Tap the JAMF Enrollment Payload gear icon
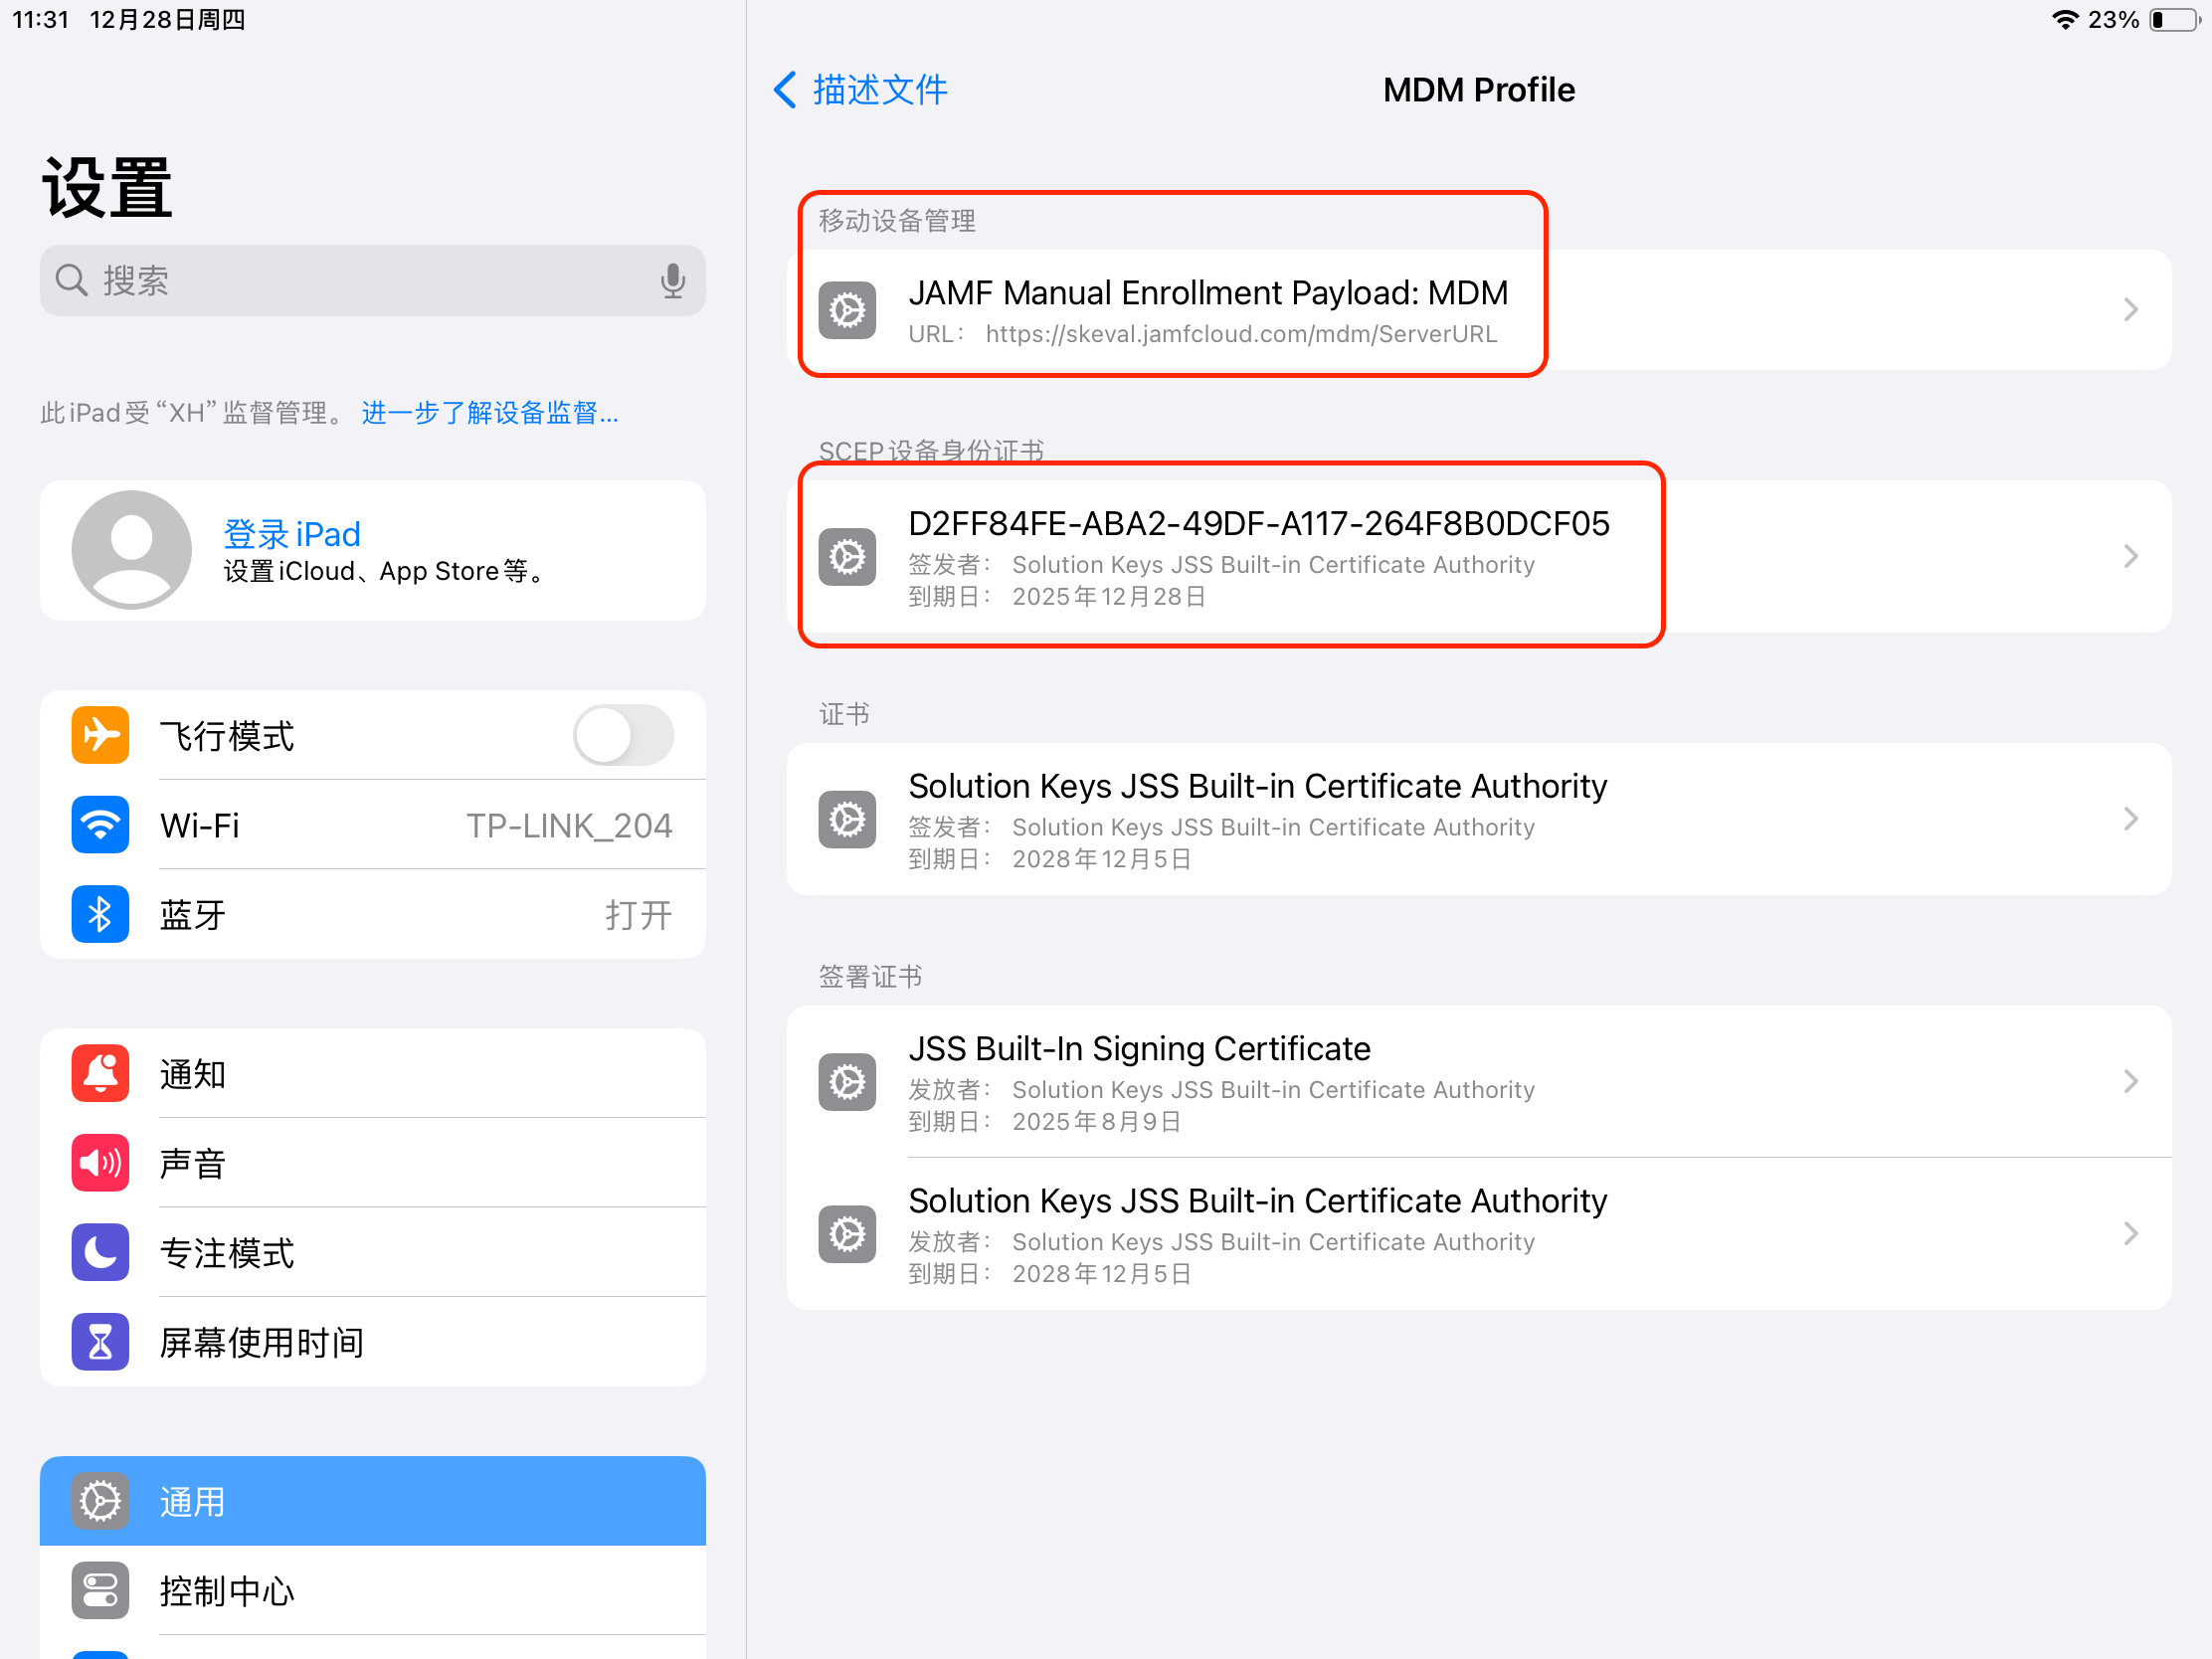The image size is (2212, 1659). click(847, 310)
